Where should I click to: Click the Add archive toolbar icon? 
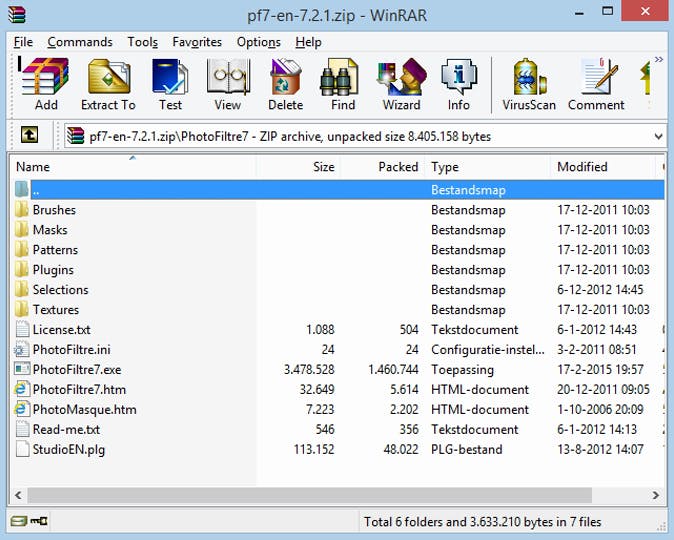pos(46,84)
